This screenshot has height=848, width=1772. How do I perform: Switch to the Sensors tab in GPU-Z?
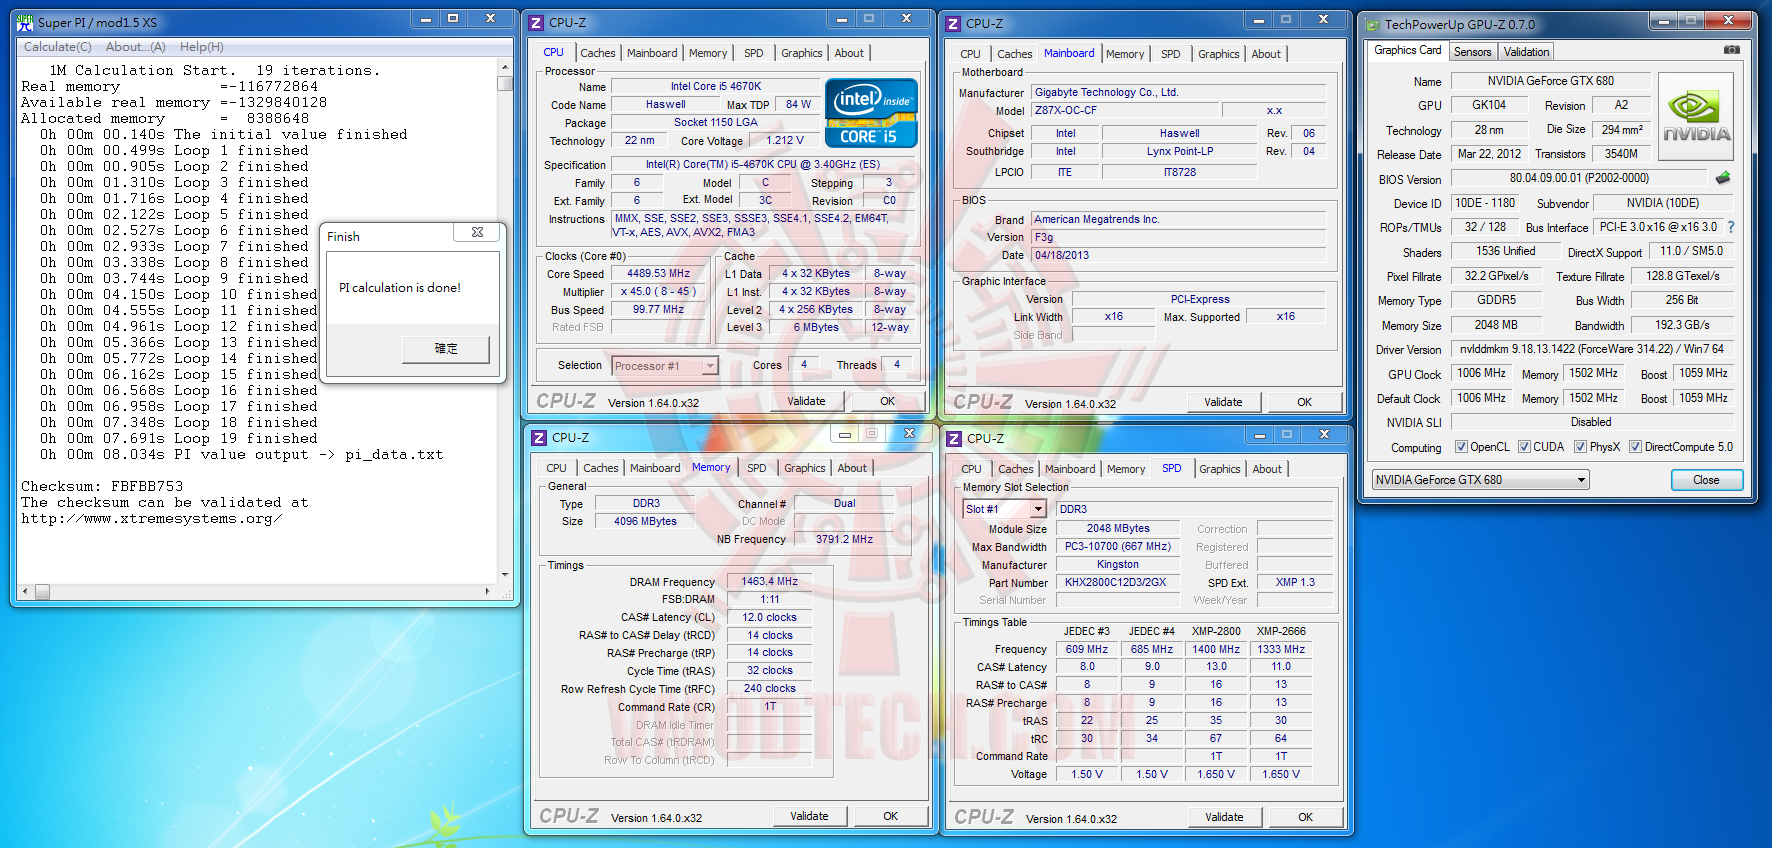[x=1472, y=52]
